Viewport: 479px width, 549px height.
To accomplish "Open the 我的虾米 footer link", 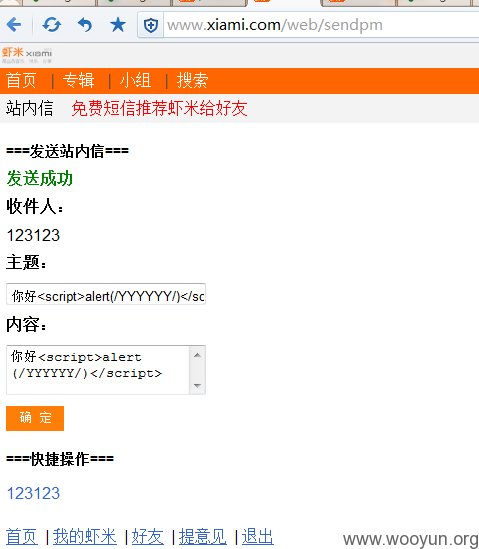I will 84,537.
